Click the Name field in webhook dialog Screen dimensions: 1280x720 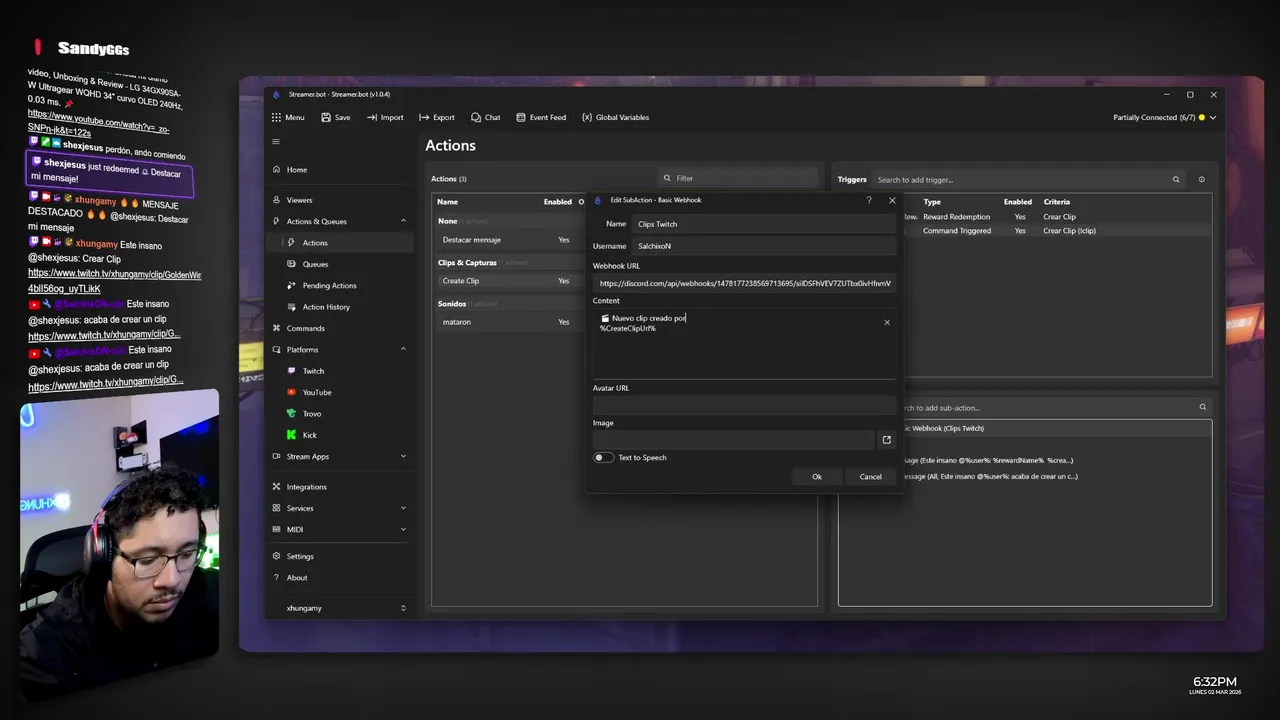[763, 224]
